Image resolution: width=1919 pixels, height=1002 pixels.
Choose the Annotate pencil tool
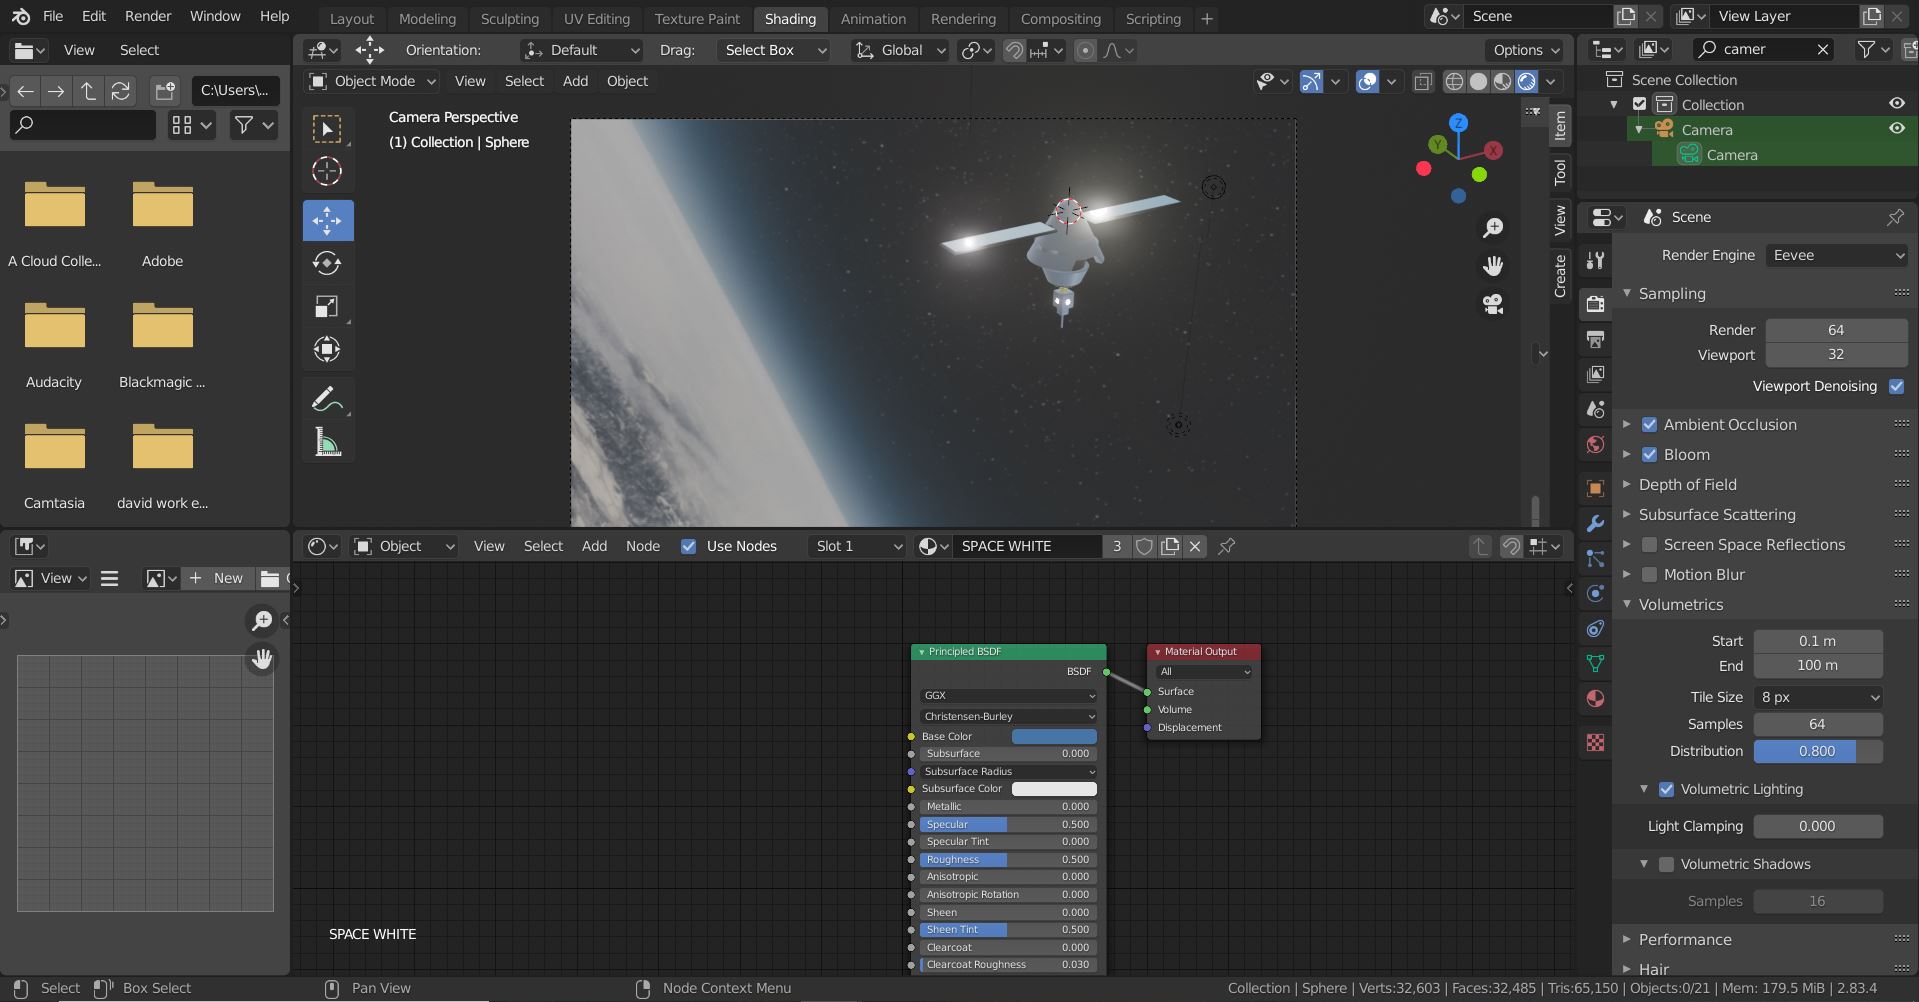point(327,399)
